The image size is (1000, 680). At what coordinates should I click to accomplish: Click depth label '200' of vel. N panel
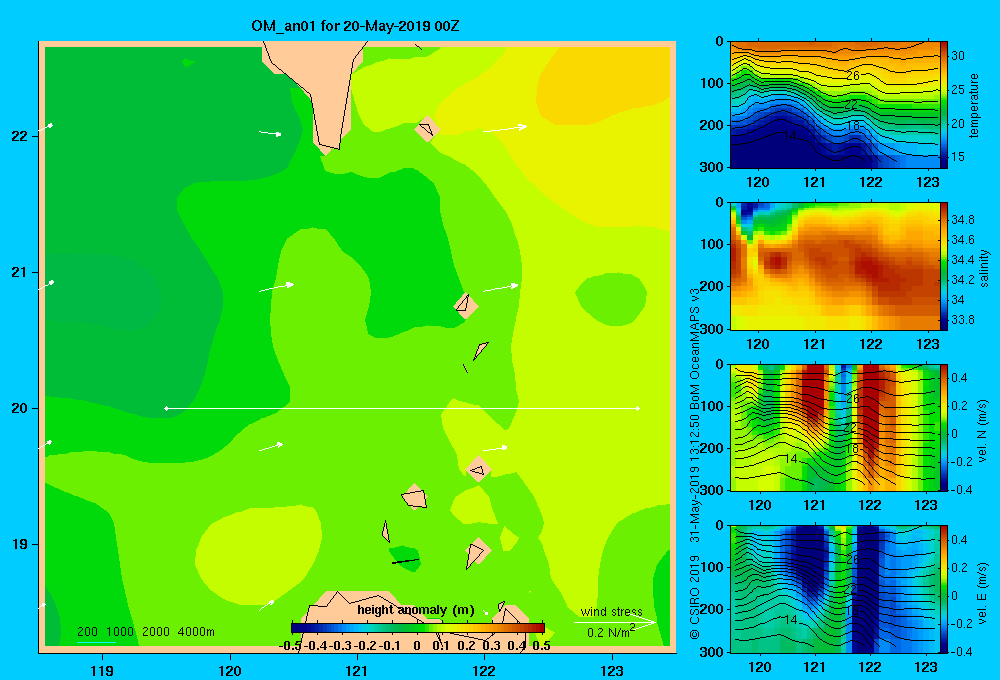point(712,448)
